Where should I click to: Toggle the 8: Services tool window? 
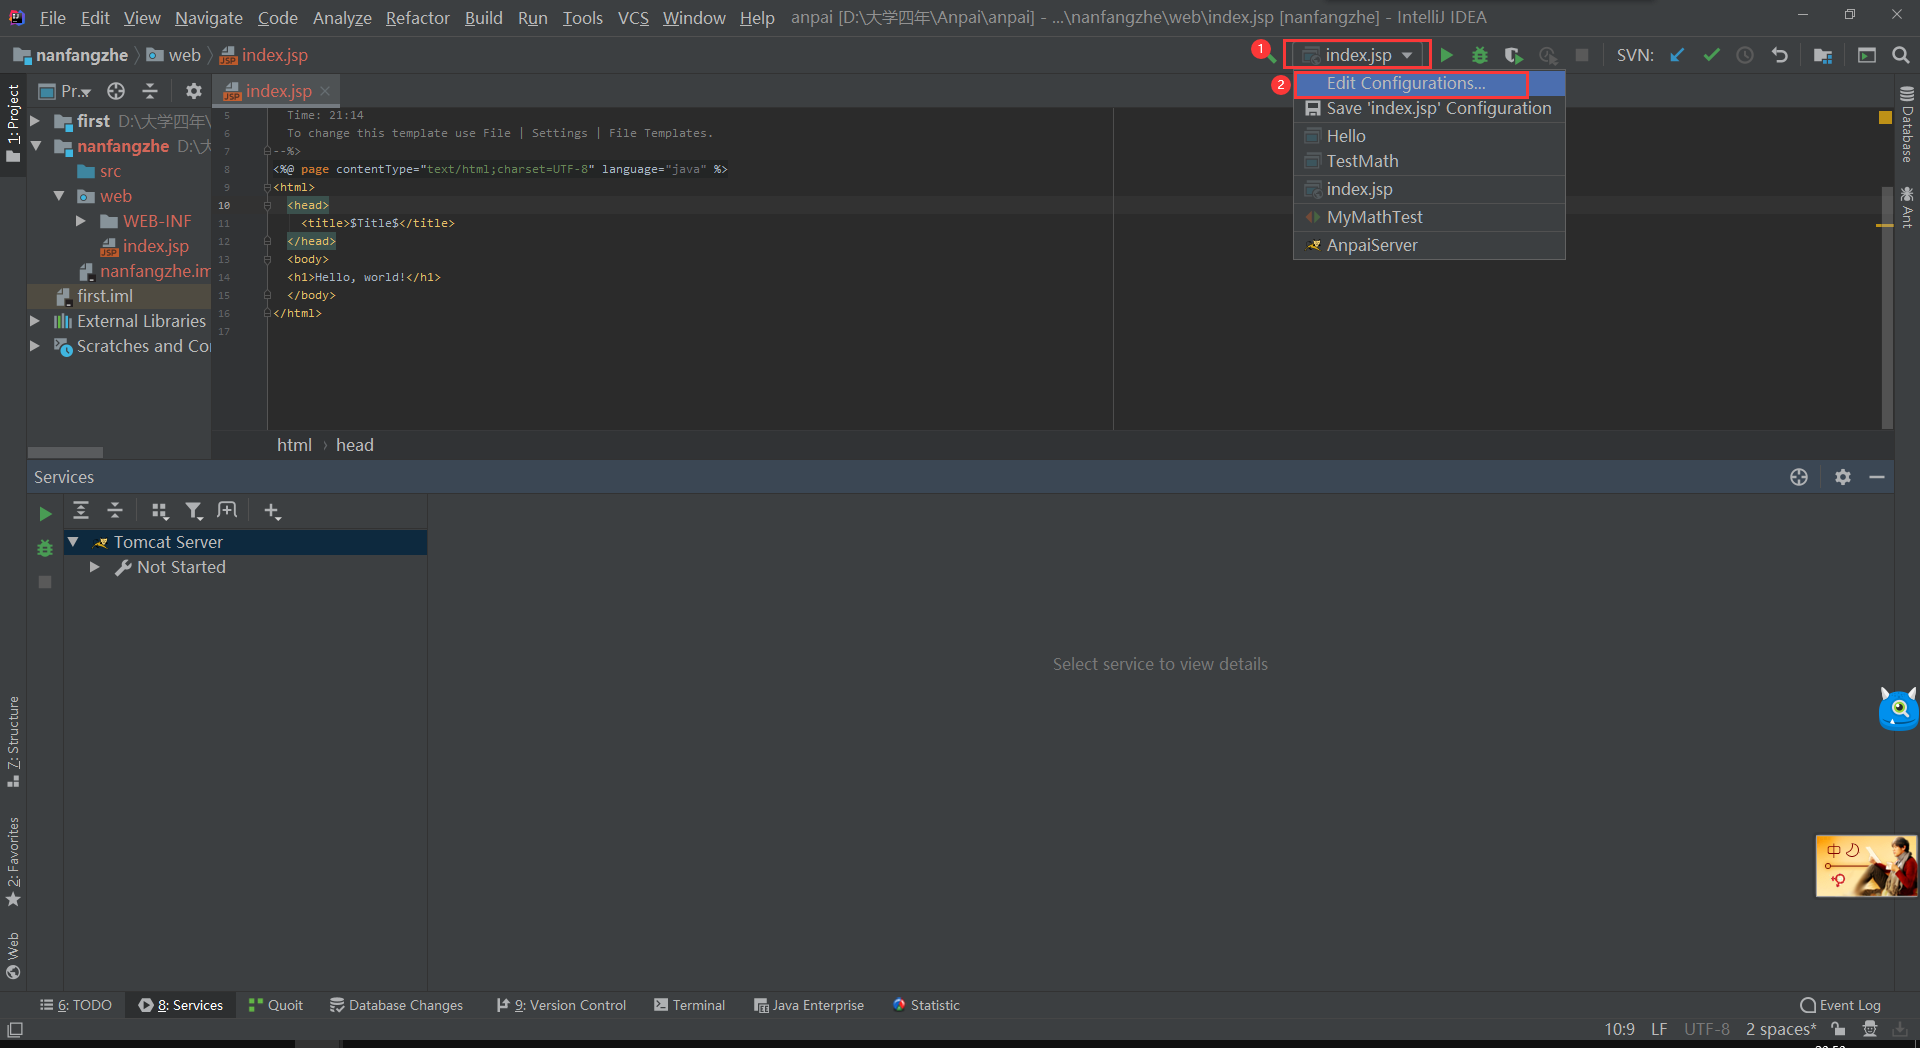(x=181, y=1005)
